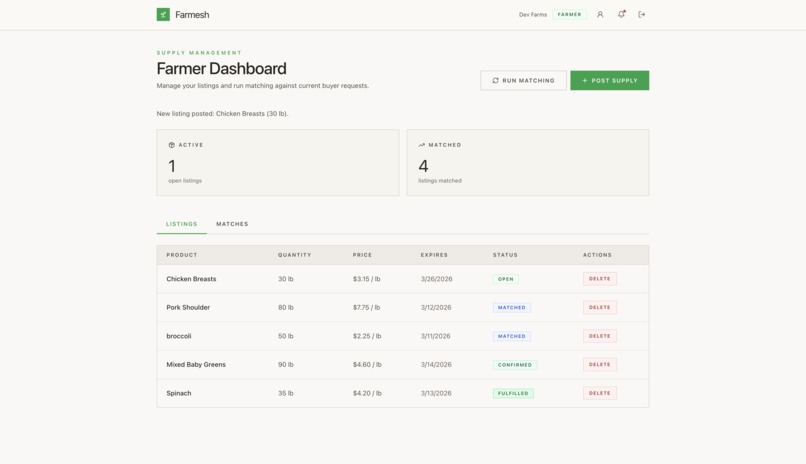Click the 50 lb quantity cell

(x=286, y=336)
